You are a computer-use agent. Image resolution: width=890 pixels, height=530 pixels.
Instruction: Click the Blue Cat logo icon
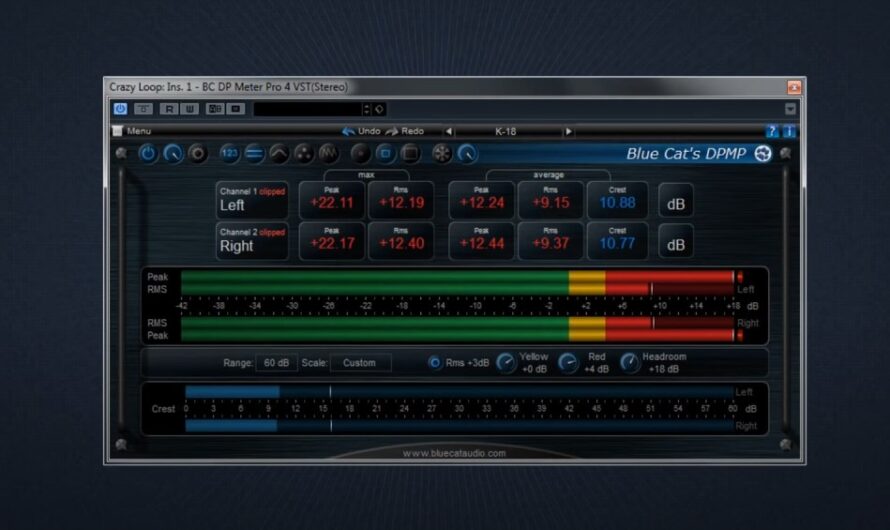click(x=763, y=153)
